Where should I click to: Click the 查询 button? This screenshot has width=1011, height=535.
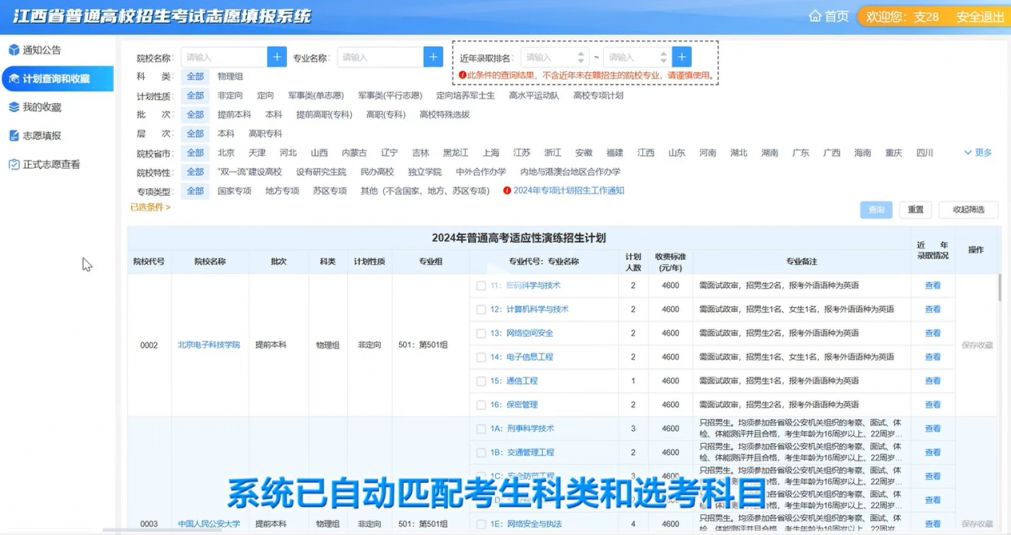point(876,209)
